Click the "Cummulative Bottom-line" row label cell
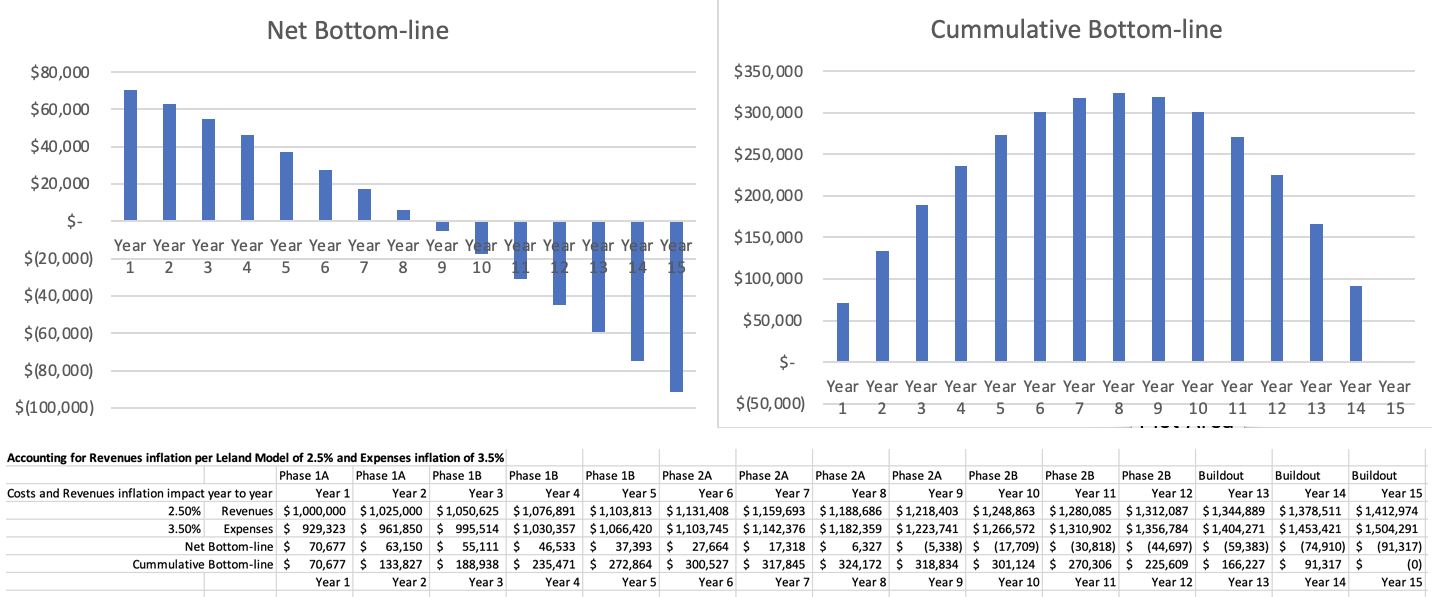The height and width of the screenshot is (597, 1437). pyautogui.click(x=203, y=564)
